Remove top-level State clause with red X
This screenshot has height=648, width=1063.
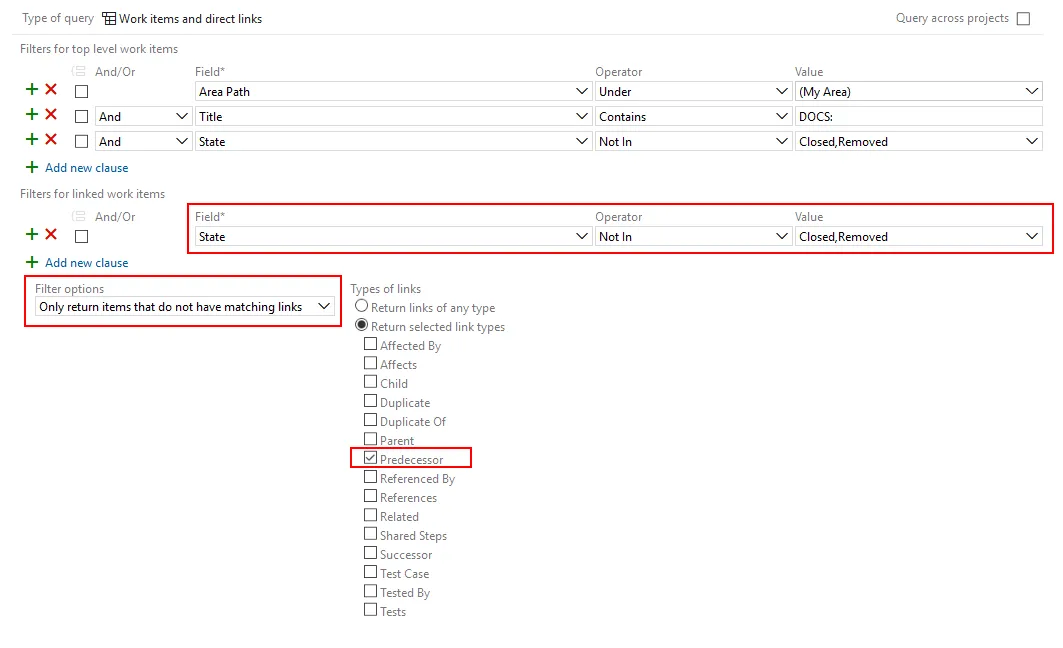point(51,140)
